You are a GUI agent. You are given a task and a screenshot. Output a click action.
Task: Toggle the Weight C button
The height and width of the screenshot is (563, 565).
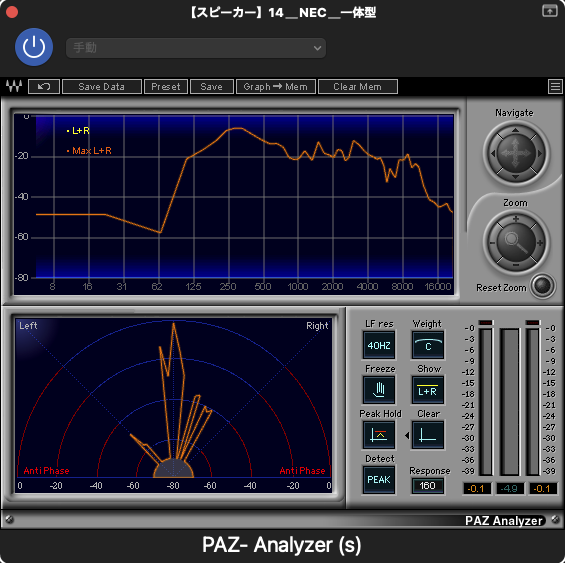tap(428, 345)
